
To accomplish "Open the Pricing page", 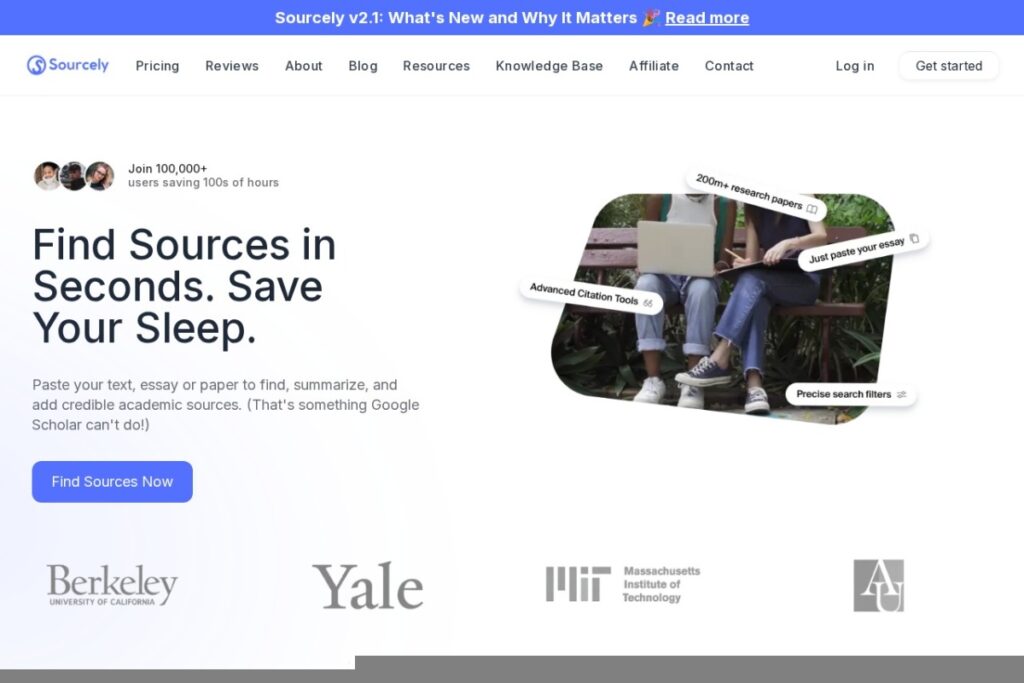I will click(157, 66).
